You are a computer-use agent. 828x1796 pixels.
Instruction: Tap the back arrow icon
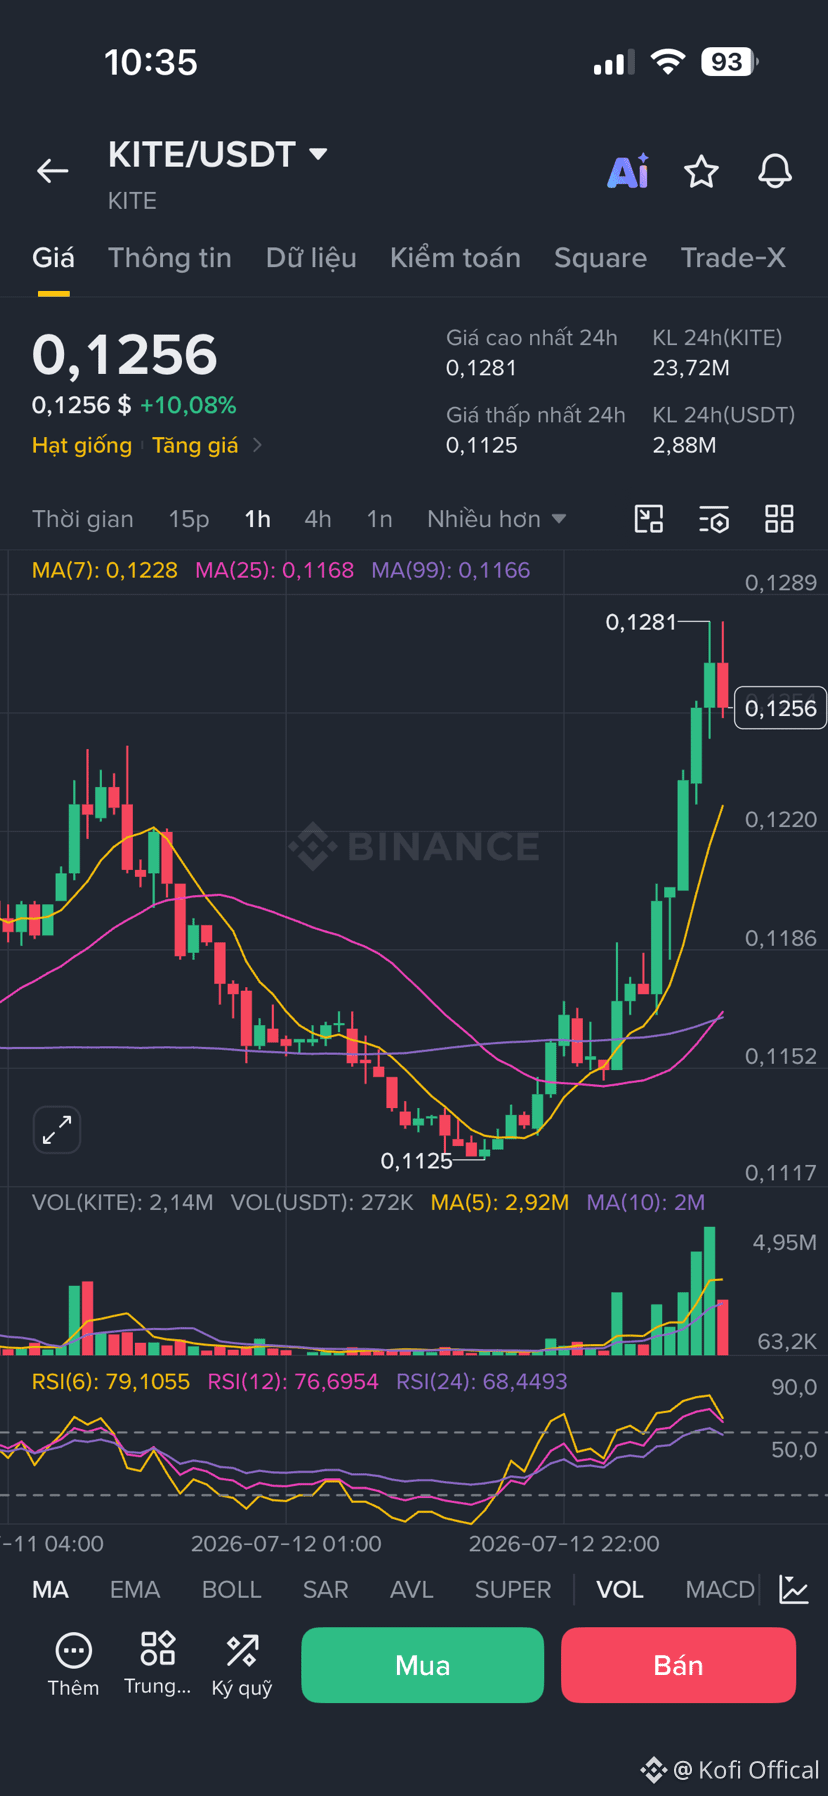(53, 171)
